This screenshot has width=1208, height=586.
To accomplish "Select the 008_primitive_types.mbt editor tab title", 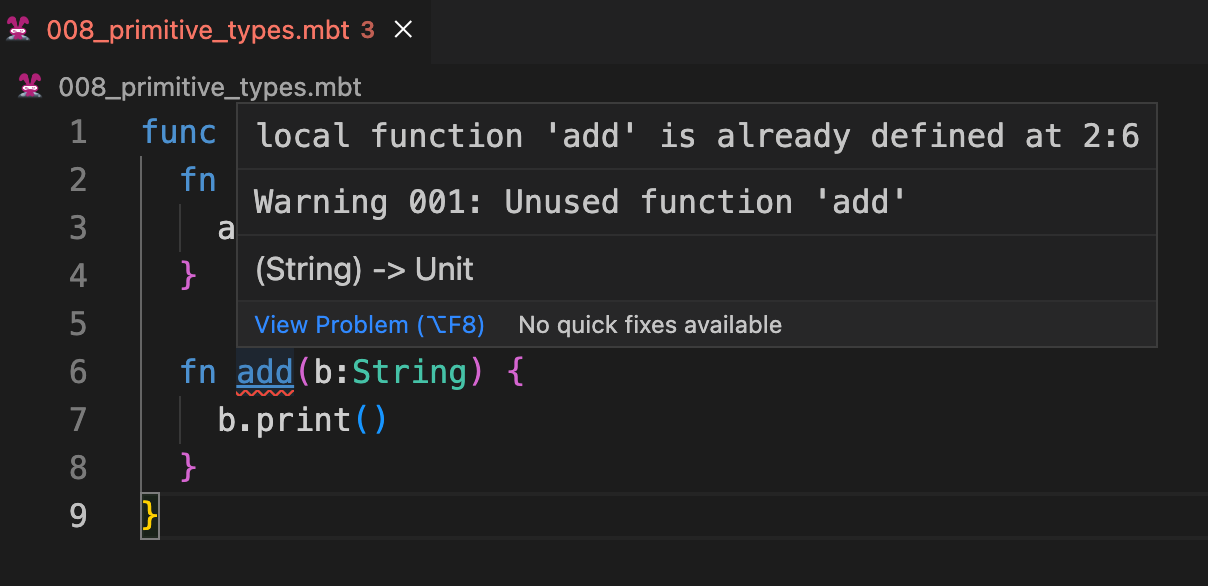I will click(198, 30).
